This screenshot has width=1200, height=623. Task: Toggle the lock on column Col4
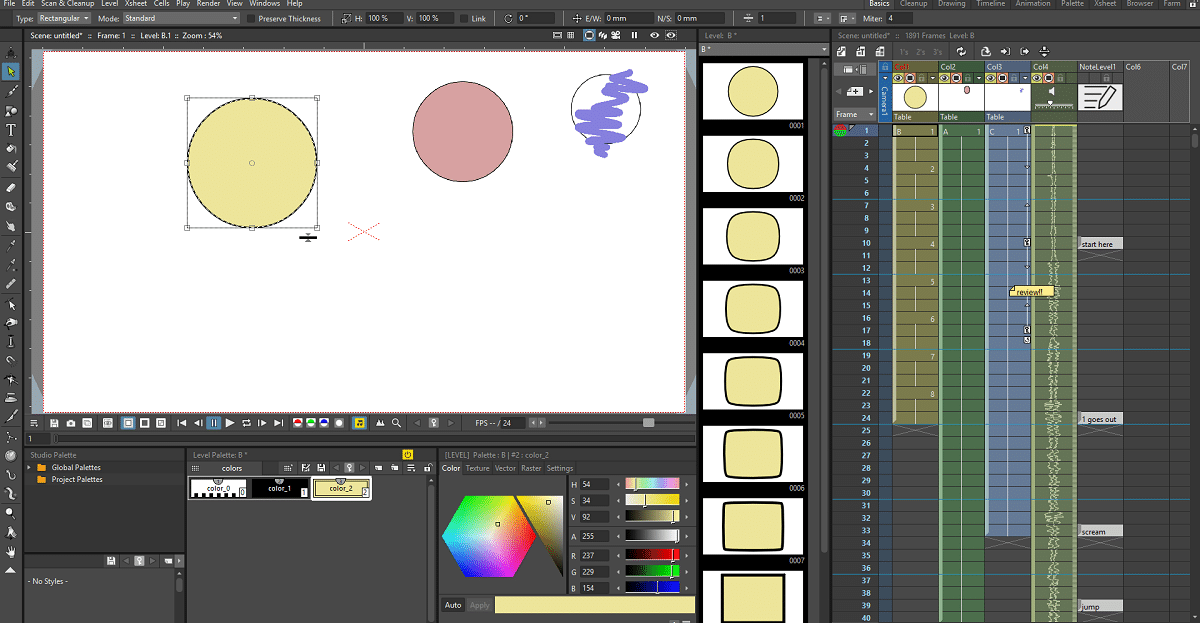1060,78
